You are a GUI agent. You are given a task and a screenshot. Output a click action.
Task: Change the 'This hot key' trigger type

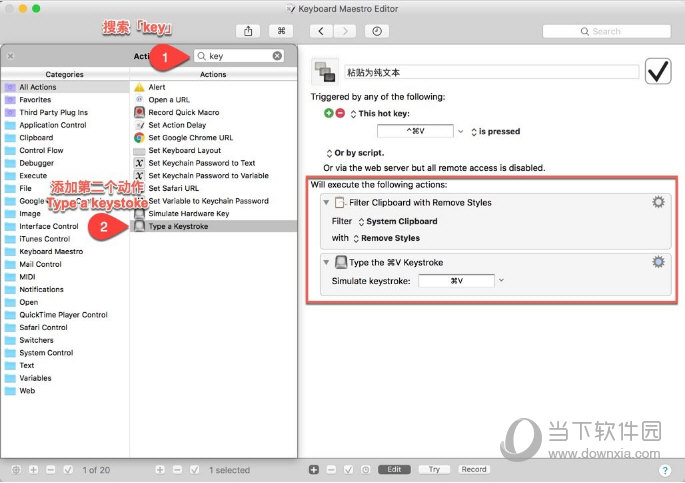pyautogui.click(x=381, y=114)
